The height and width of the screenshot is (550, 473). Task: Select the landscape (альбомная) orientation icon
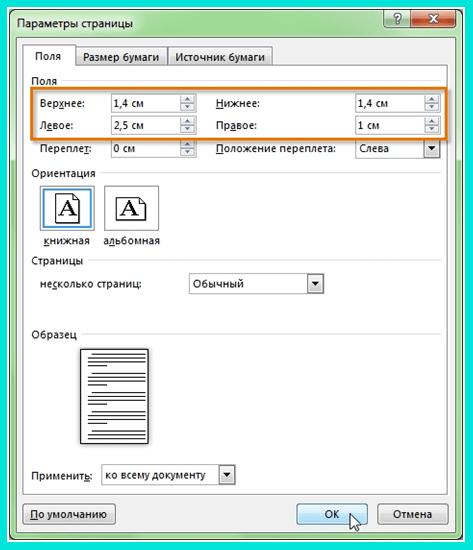pyautogui.click(x=131, y=208)
